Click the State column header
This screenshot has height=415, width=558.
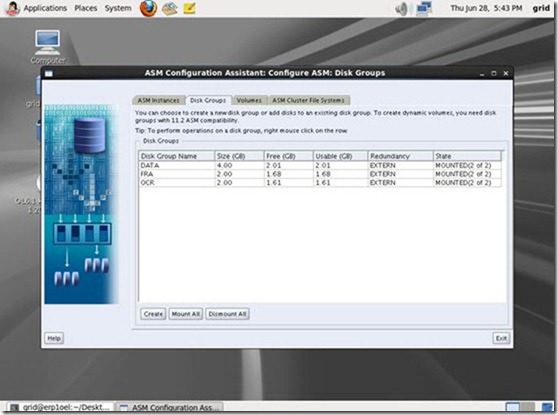(x=467, y=156)
